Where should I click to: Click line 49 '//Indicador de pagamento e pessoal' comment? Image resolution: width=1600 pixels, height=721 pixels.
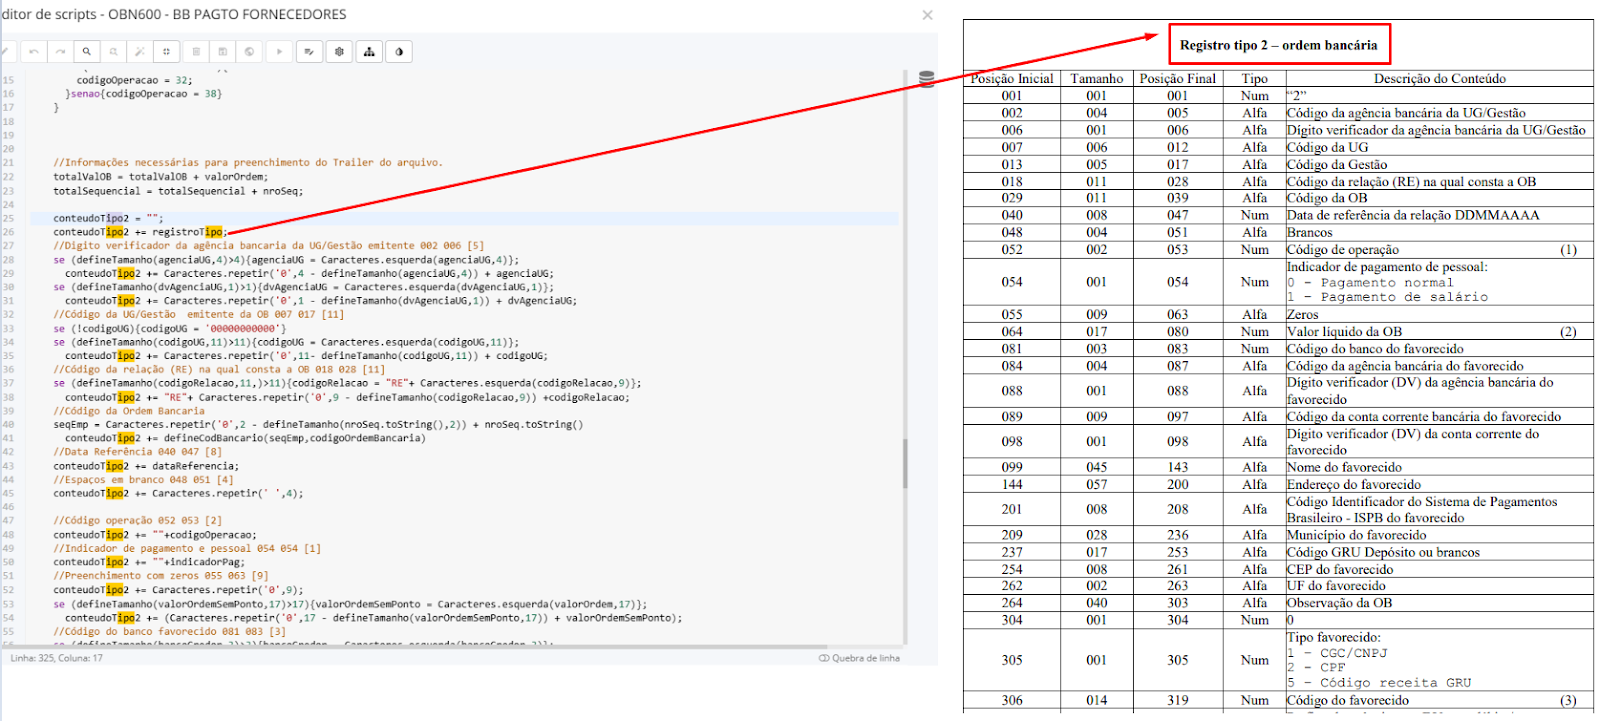[x=187, y=549]
